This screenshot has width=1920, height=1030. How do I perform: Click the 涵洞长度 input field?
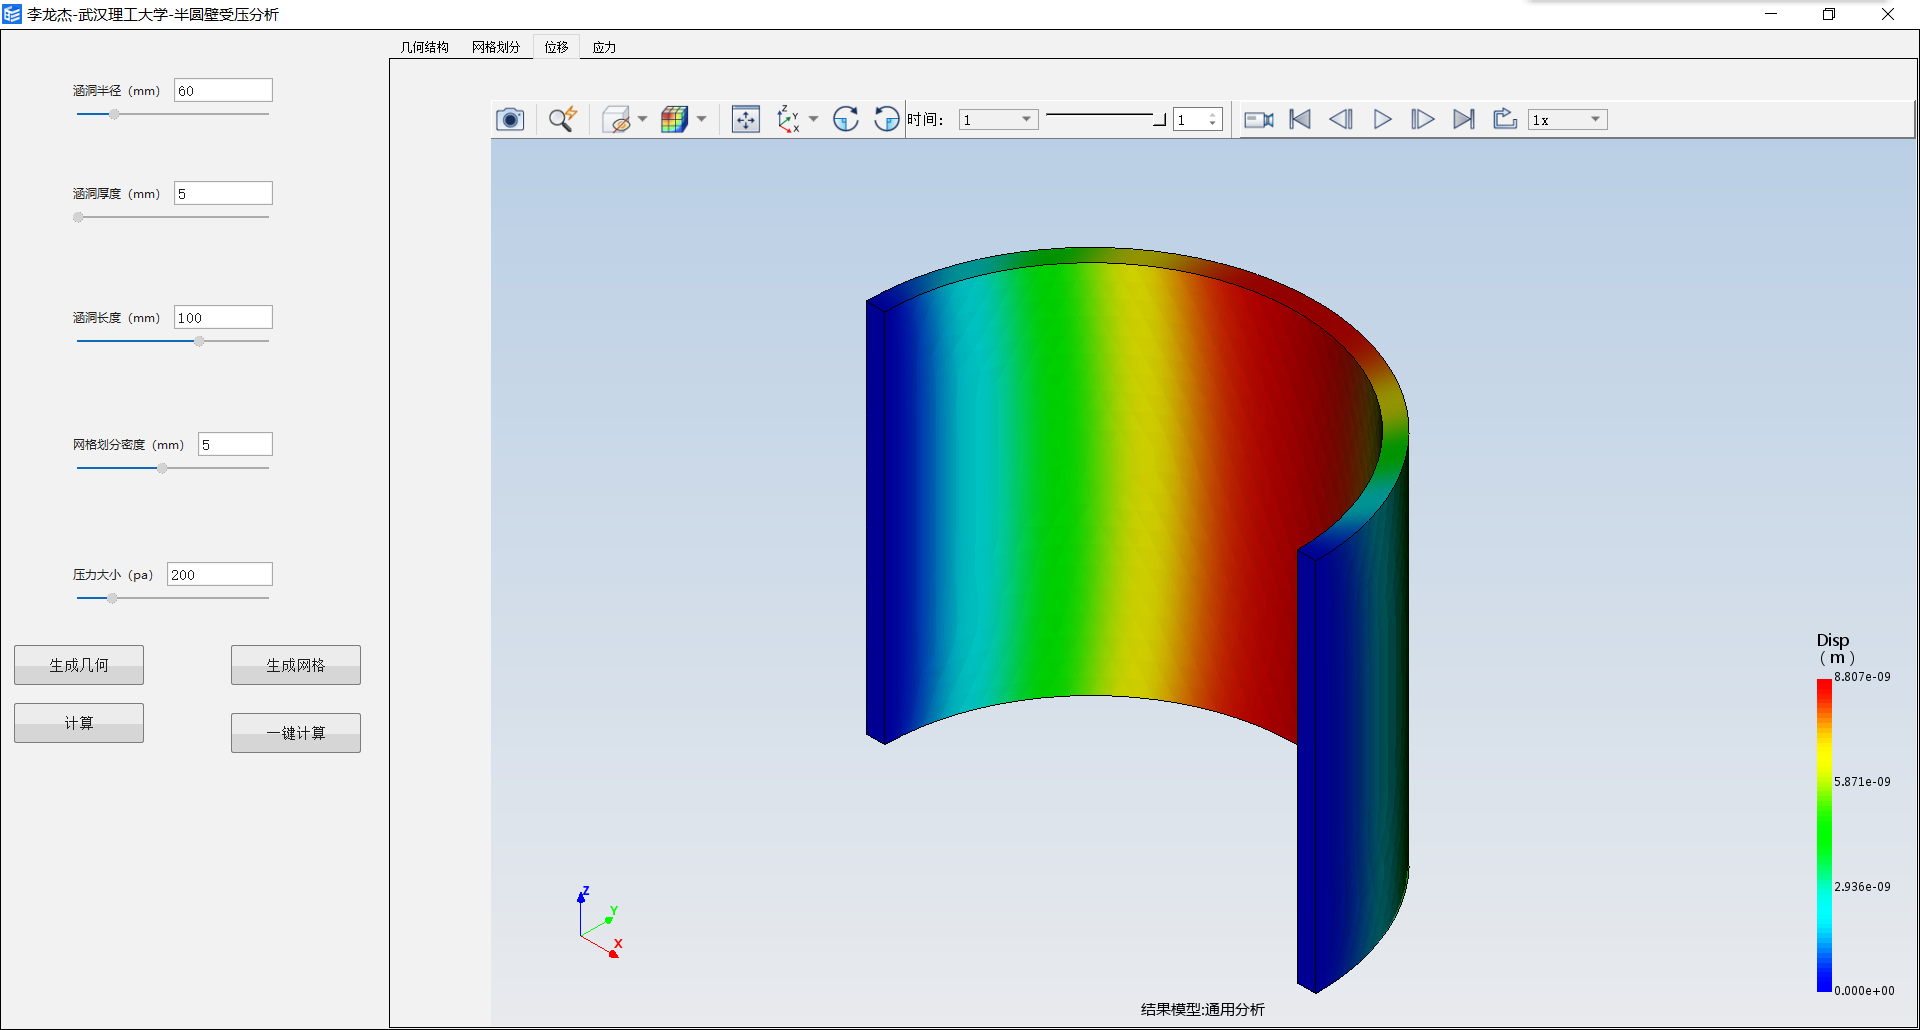click(x=223, y=317)
